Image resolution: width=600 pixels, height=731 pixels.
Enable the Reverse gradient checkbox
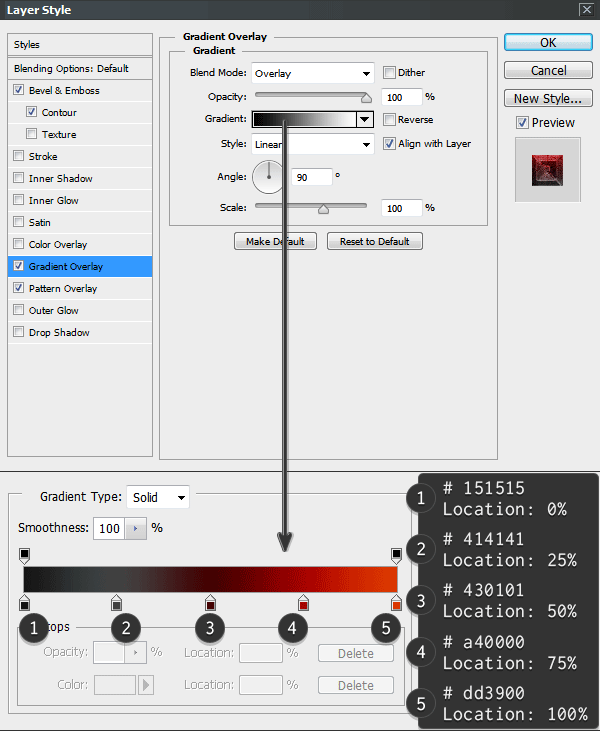[389, 119]
